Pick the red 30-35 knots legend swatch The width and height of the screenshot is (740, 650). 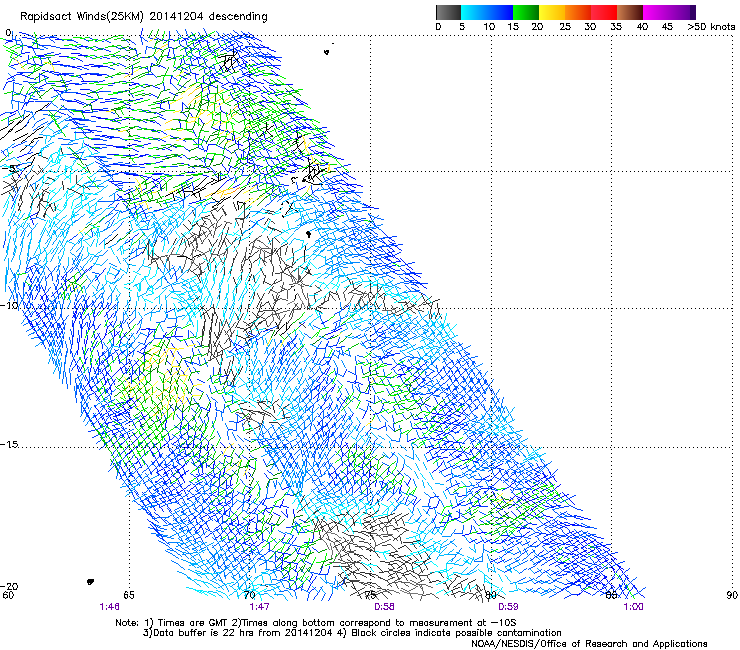[x=604, y=12]
